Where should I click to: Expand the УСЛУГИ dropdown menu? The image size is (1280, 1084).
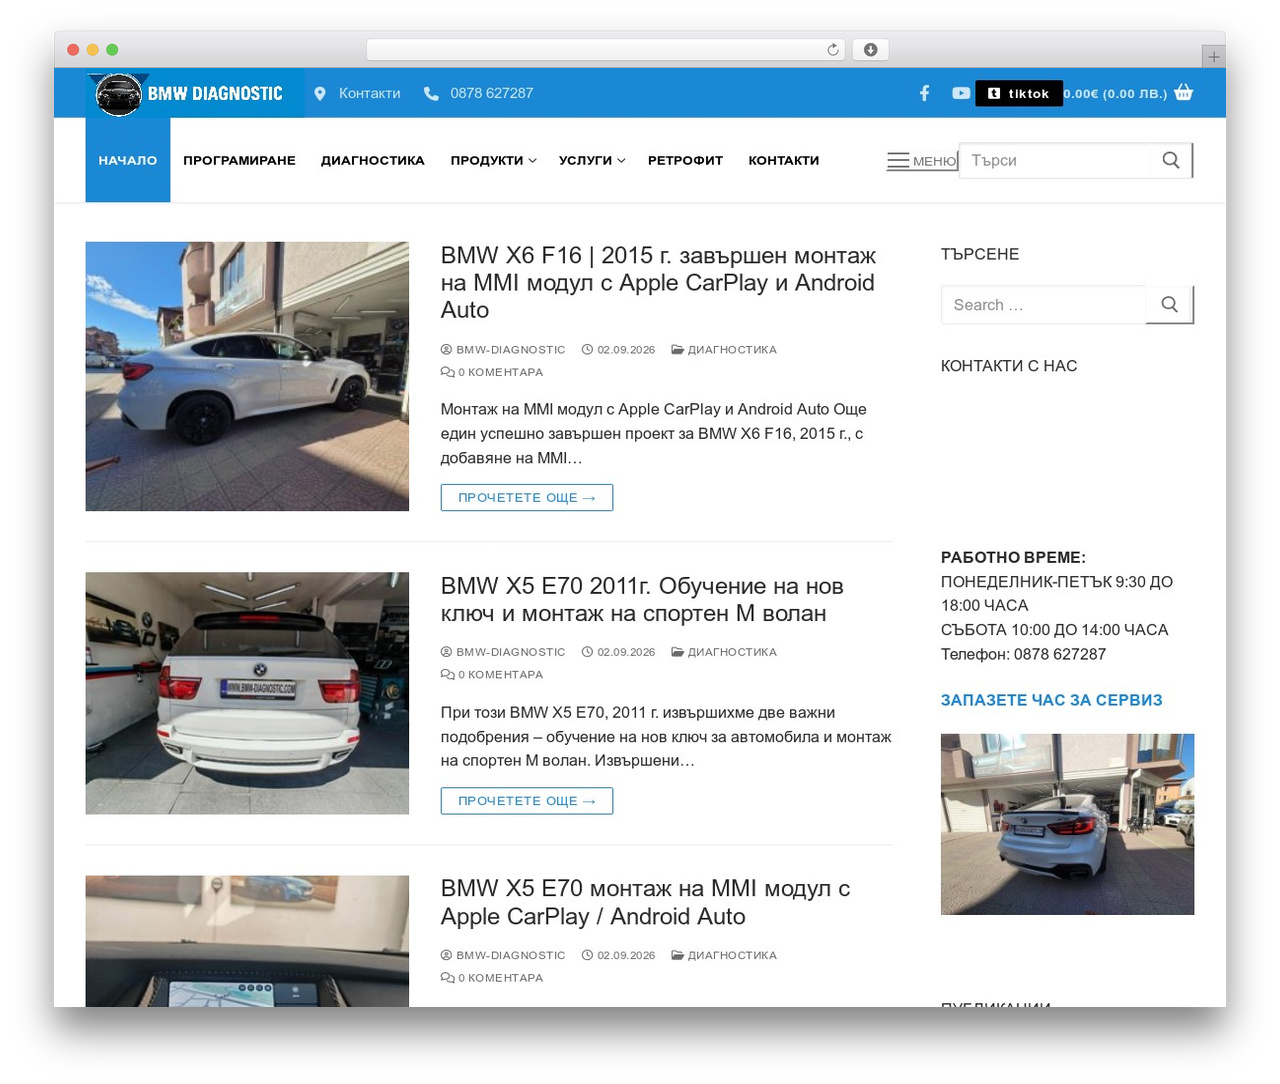tap(592, 160)
